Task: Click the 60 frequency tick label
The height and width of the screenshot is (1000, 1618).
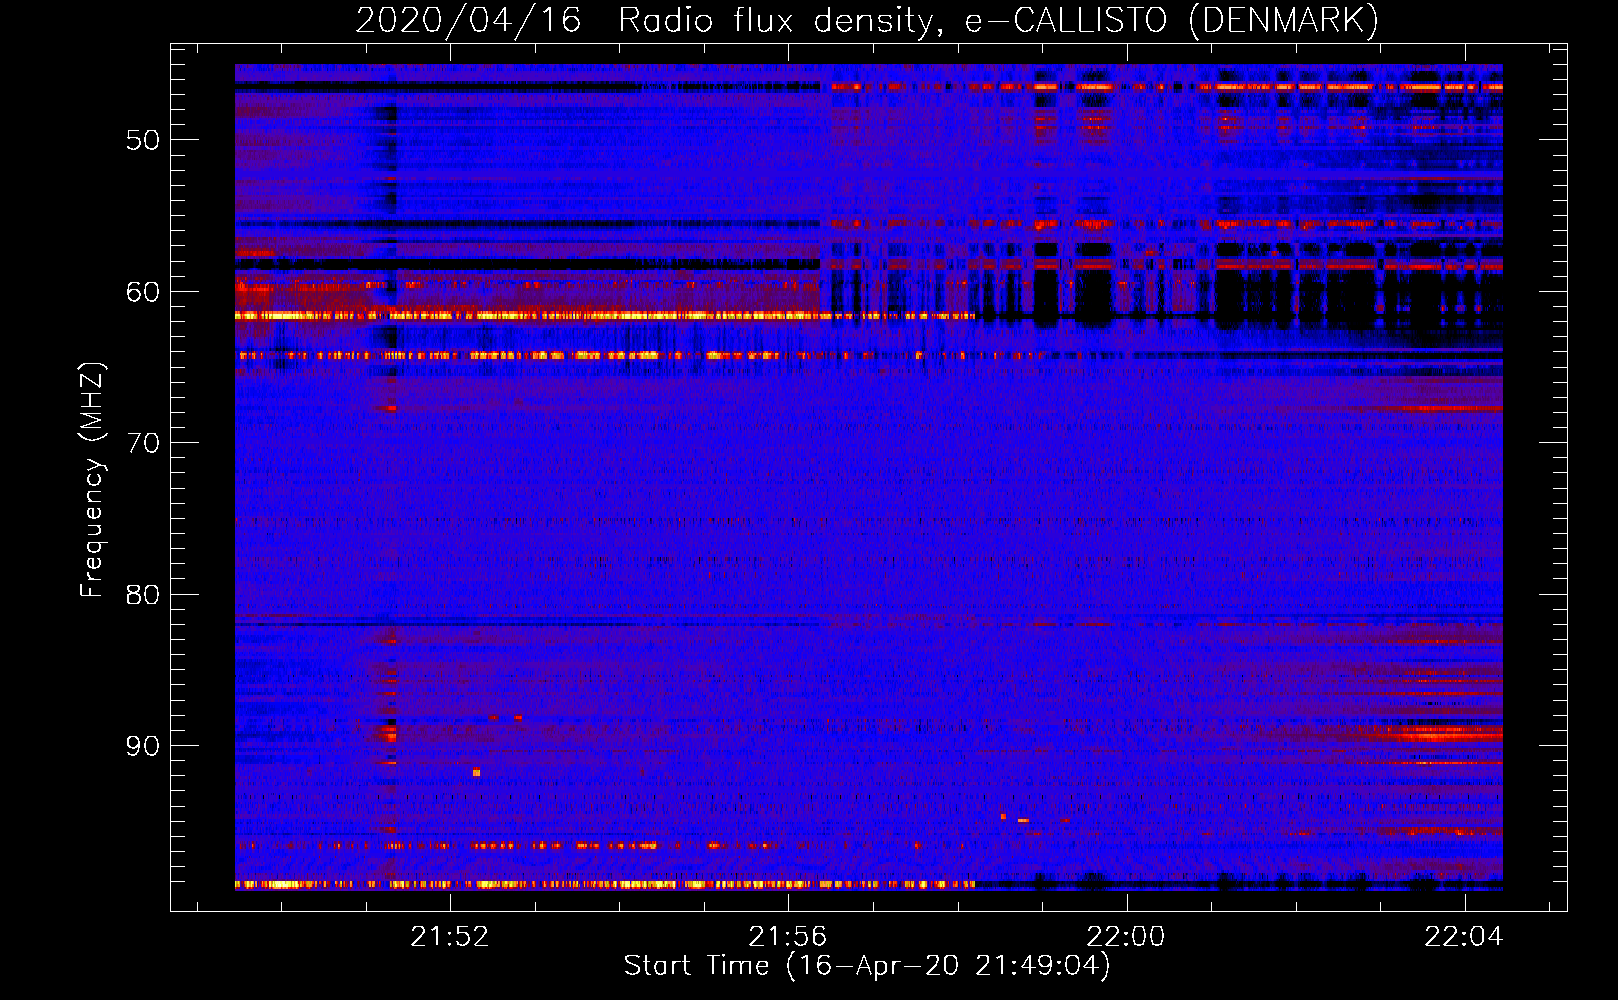Action: [x=143, y=292]
